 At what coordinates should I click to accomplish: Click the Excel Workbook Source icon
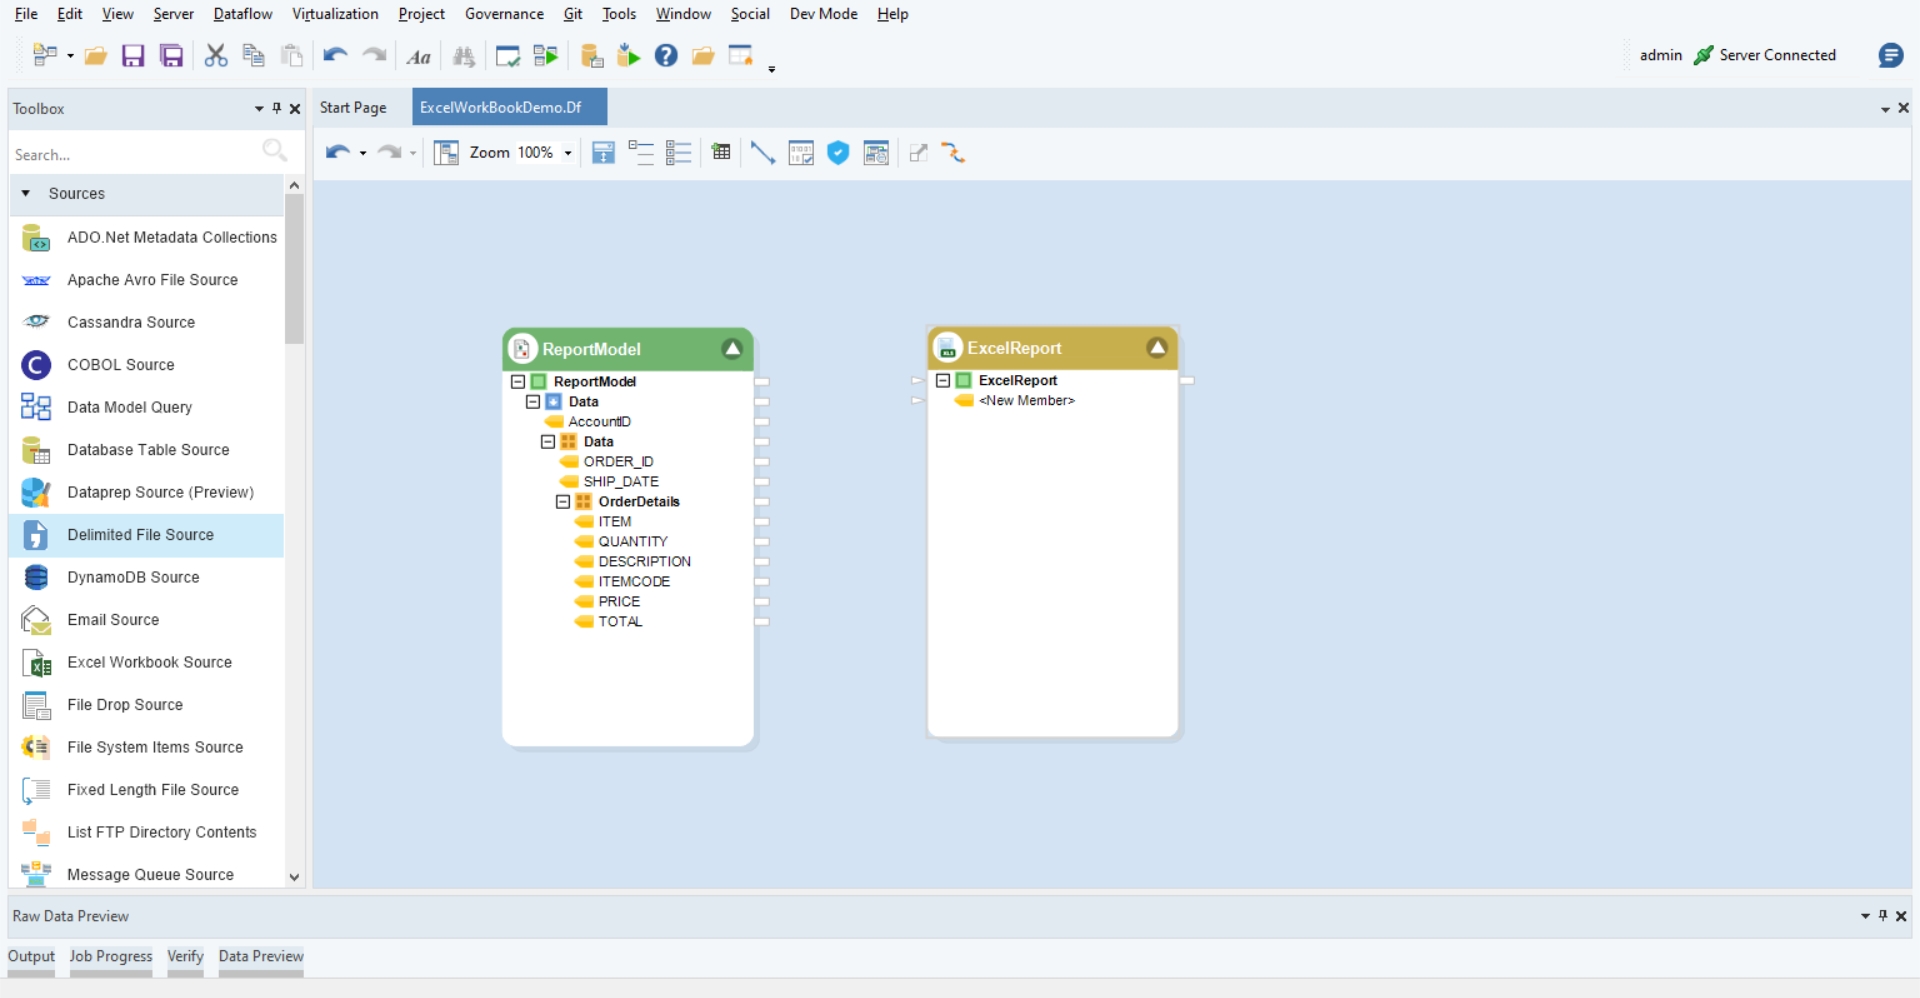36,663
